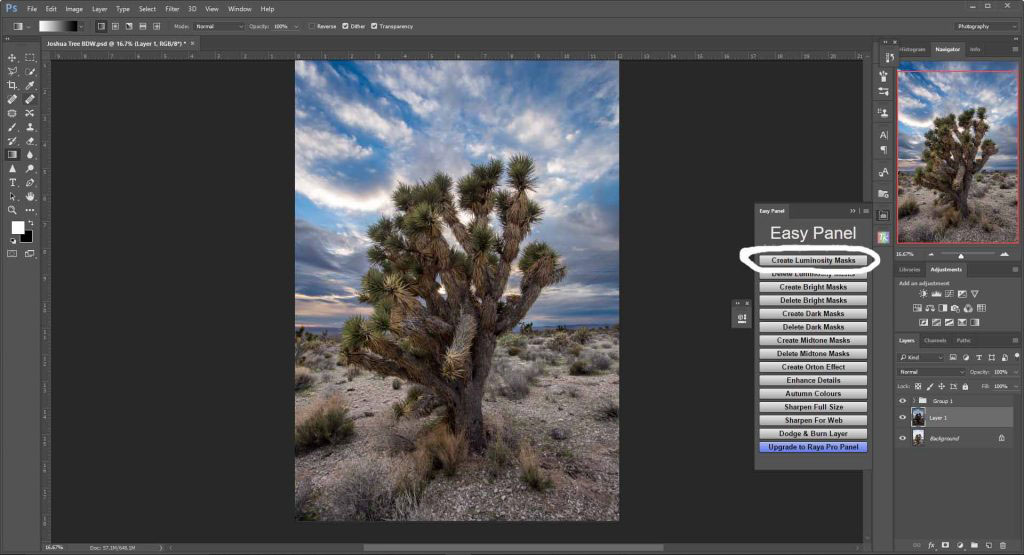
Task: Click the white foreground color swatch
Action: click(17, 228)
